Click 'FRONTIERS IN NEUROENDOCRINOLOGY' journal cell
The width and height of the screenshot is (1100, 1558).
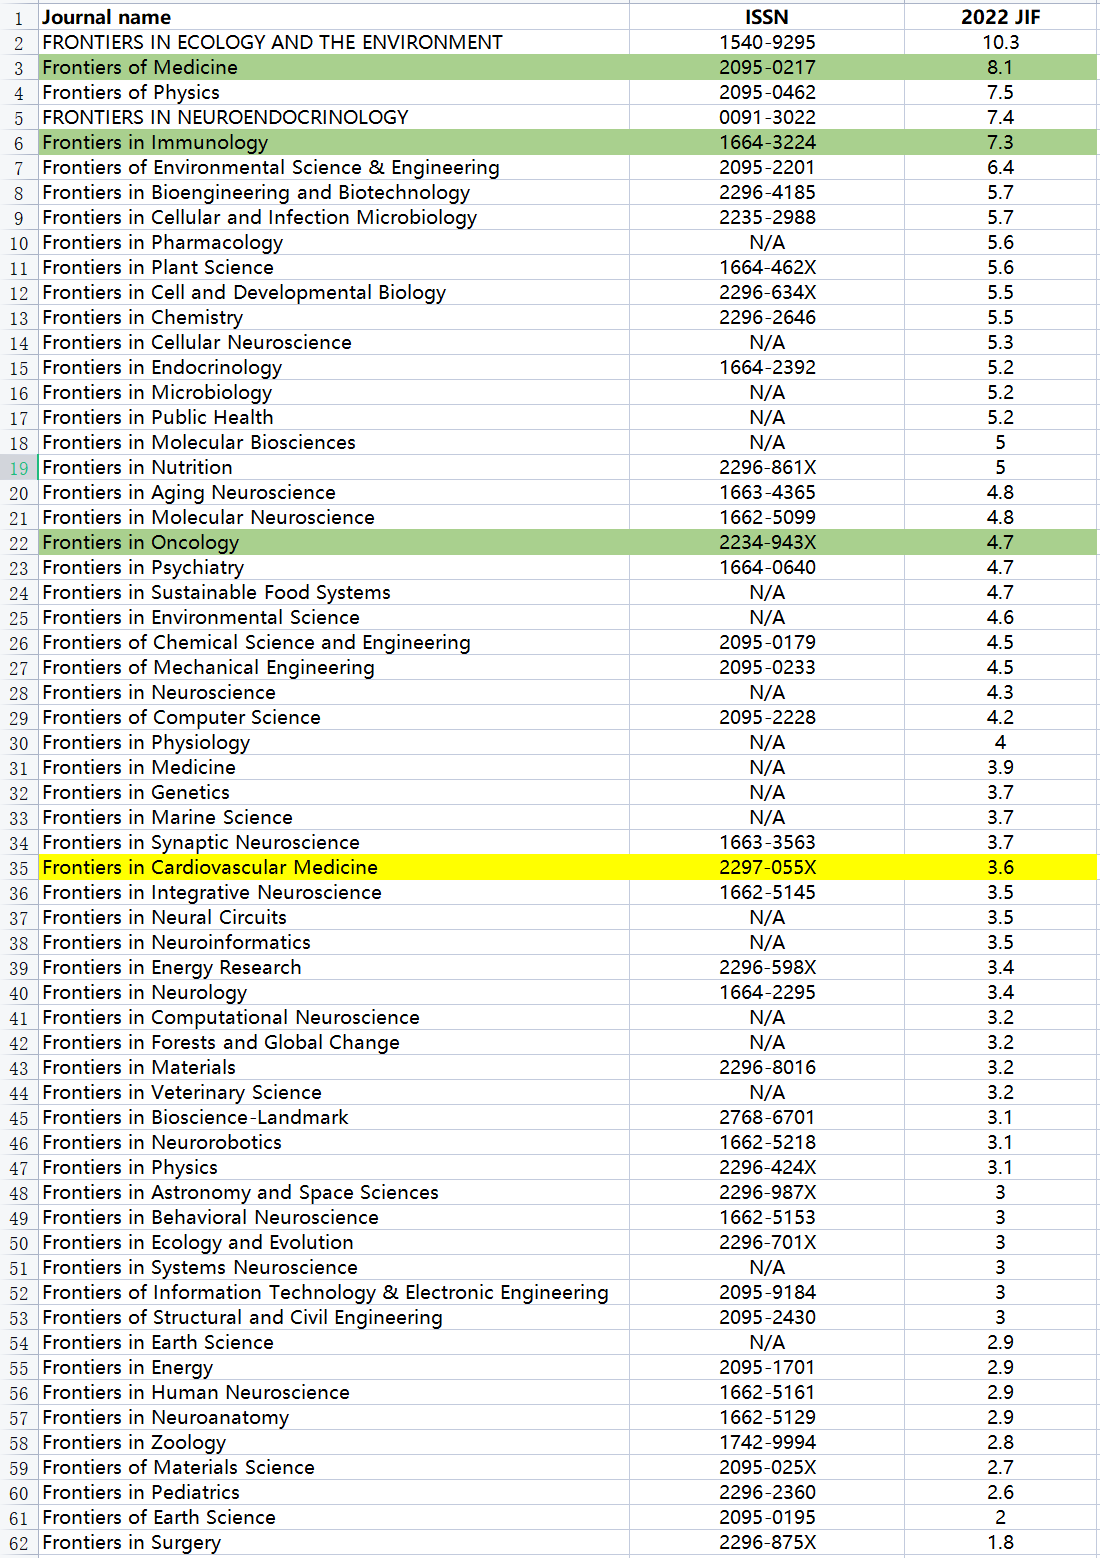coord(334,117)
